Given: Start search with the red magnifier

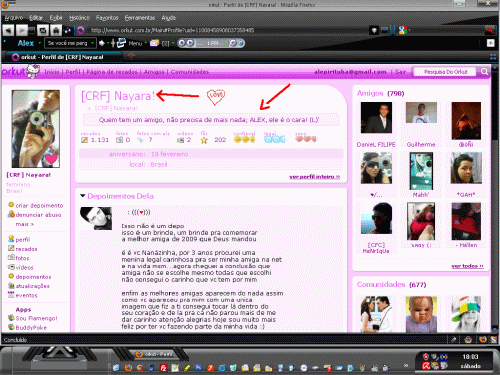Looking at the screenshot, I should [489, 30].
